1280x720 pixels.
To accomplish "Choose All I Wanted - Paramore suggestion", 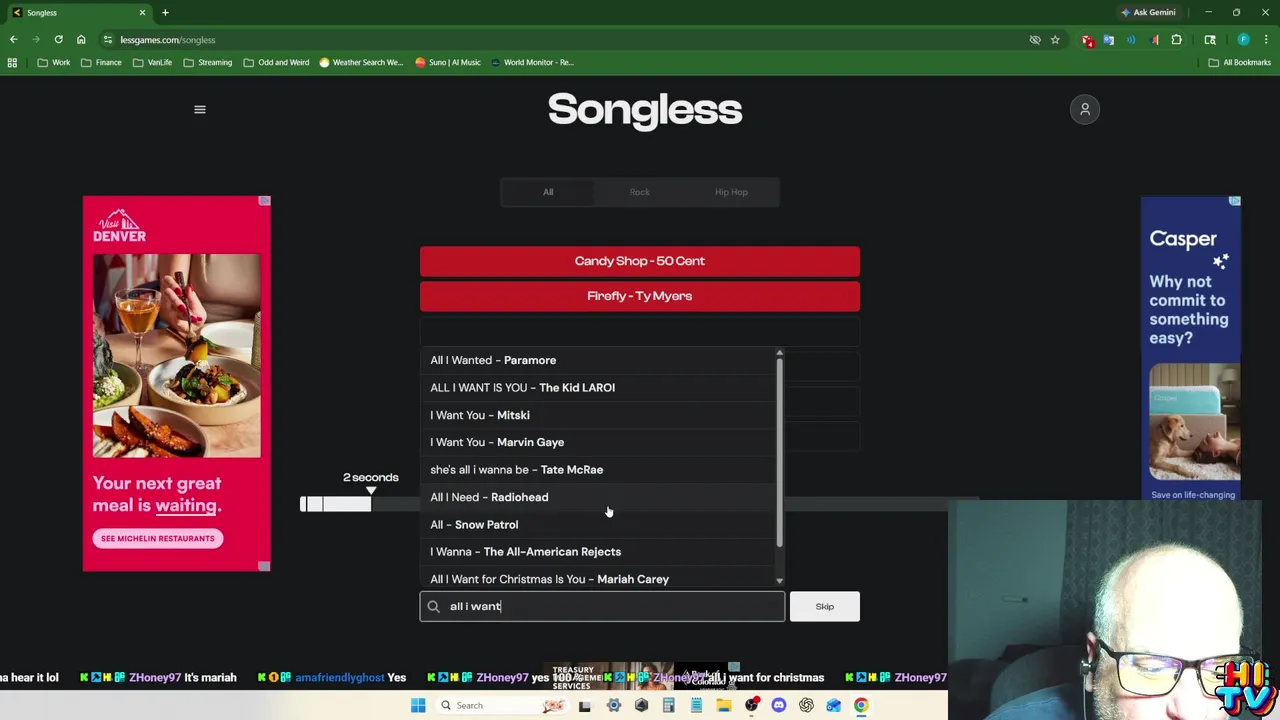I will [x=598, y=360].
